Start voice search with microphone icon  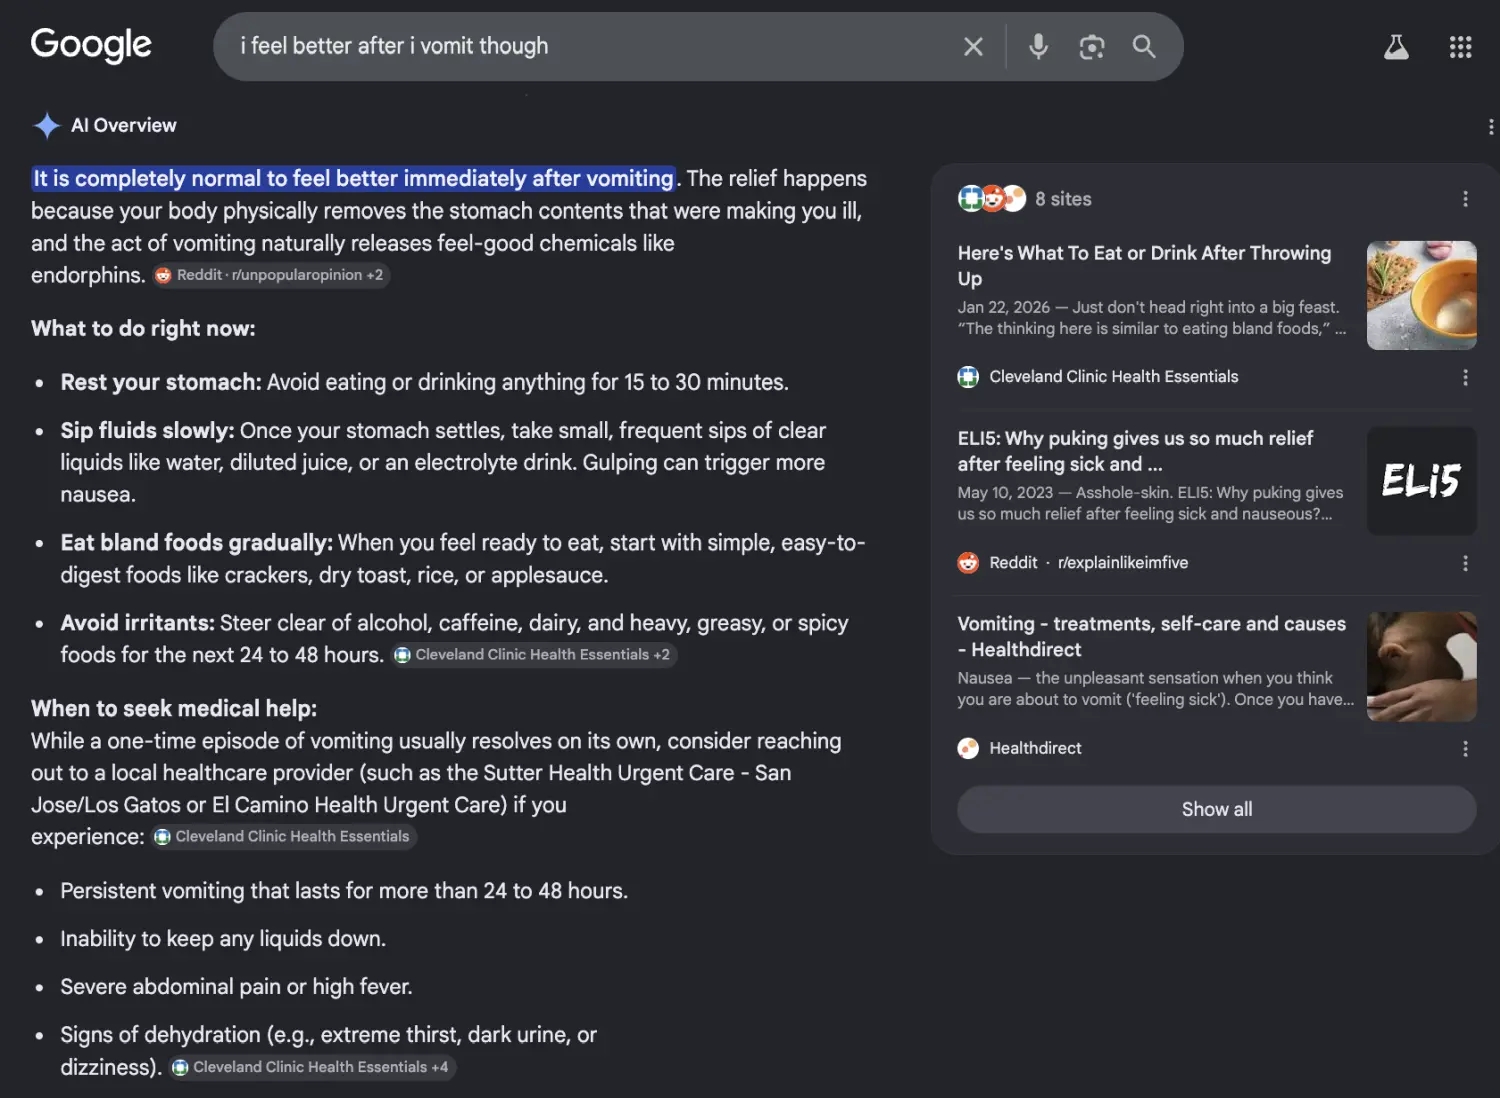click(x=1039, y=46)
